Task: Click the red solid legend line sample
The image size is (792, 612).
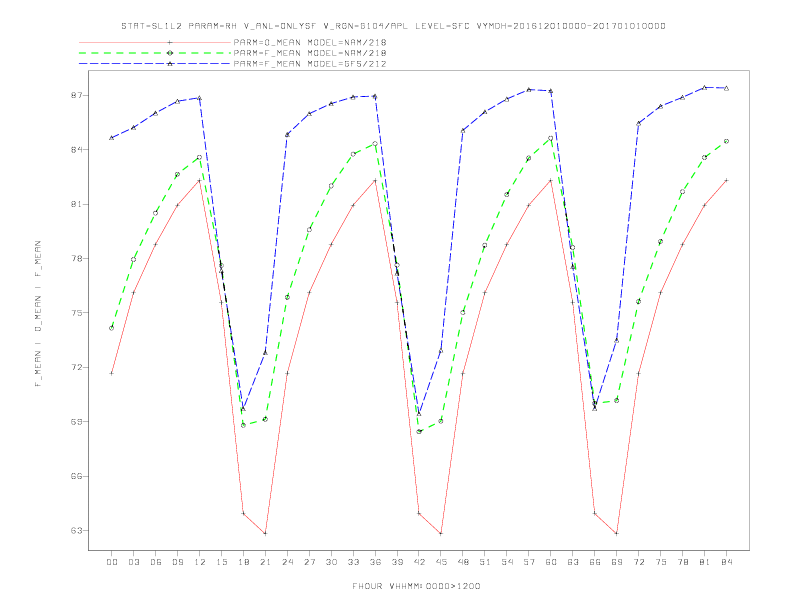Action: point(155,42)
